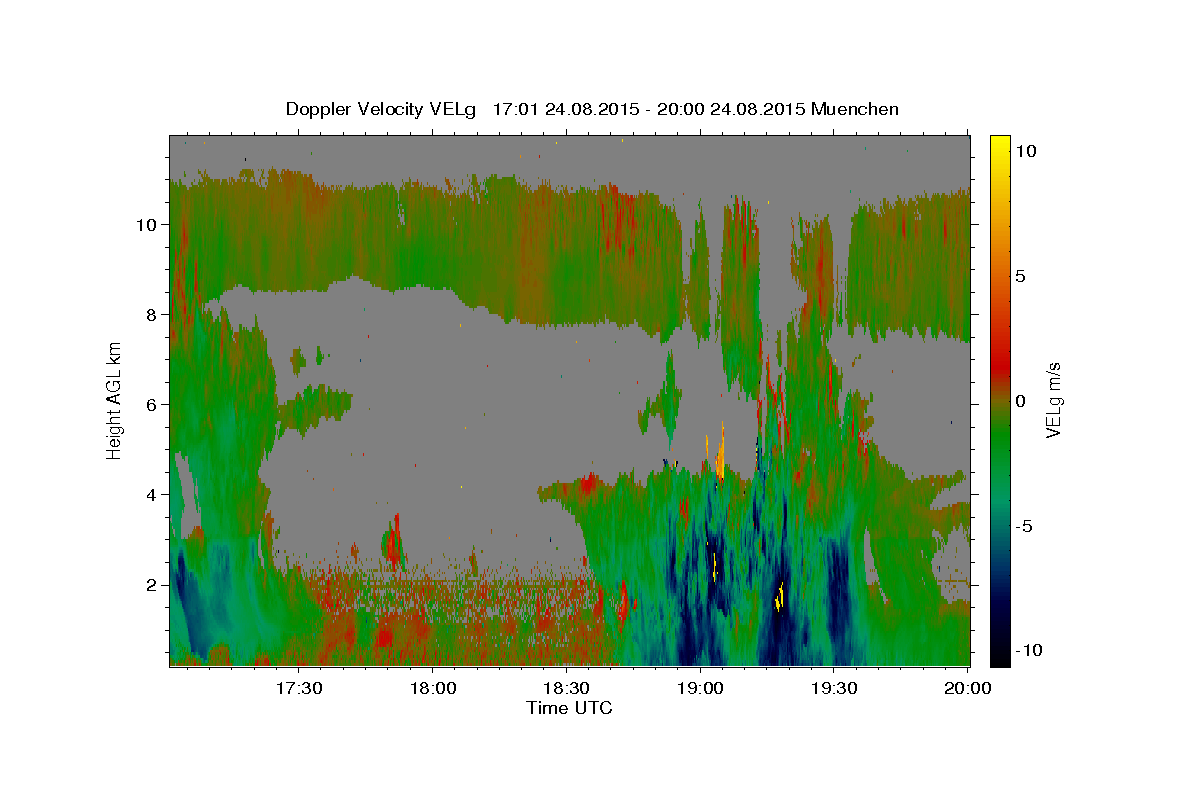Click the 'VELg m/s' colorbar label
1200x800 pixels.
click(x=1053, y=400)
